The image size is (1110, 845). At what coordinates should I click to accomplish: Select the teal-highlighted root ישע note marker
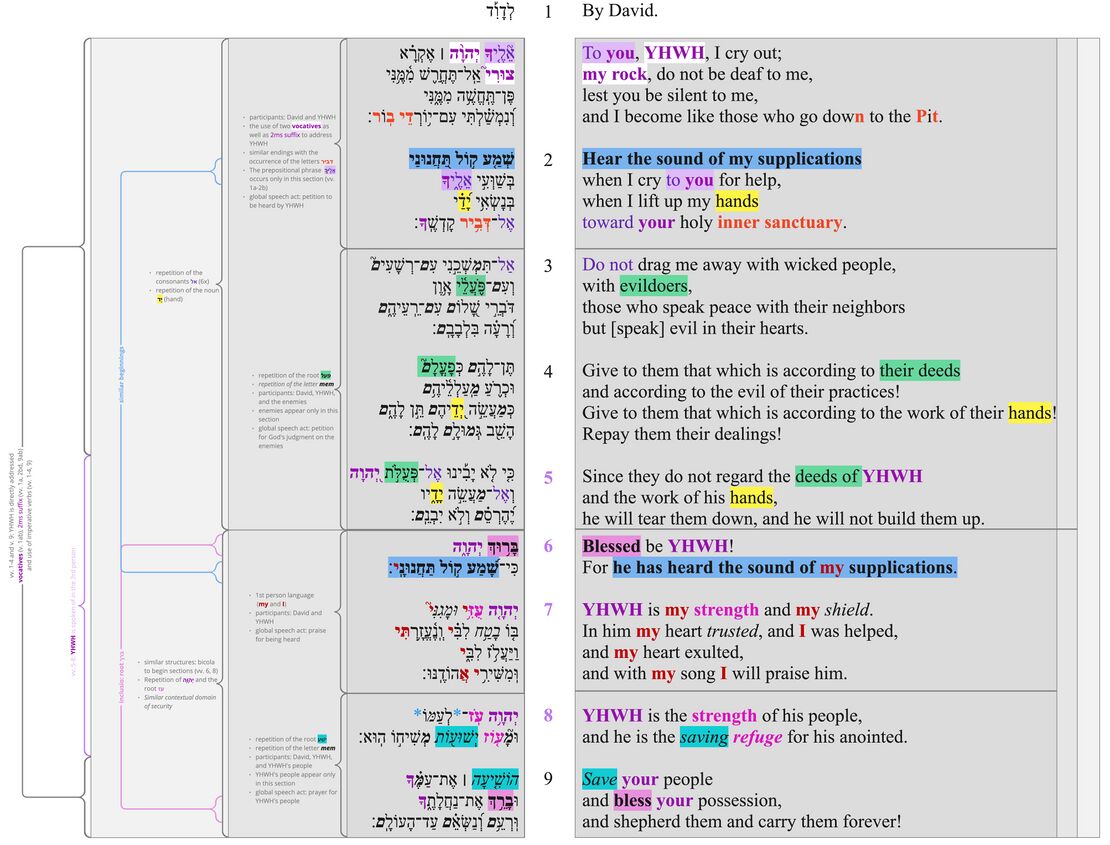[x=322, y=739]
